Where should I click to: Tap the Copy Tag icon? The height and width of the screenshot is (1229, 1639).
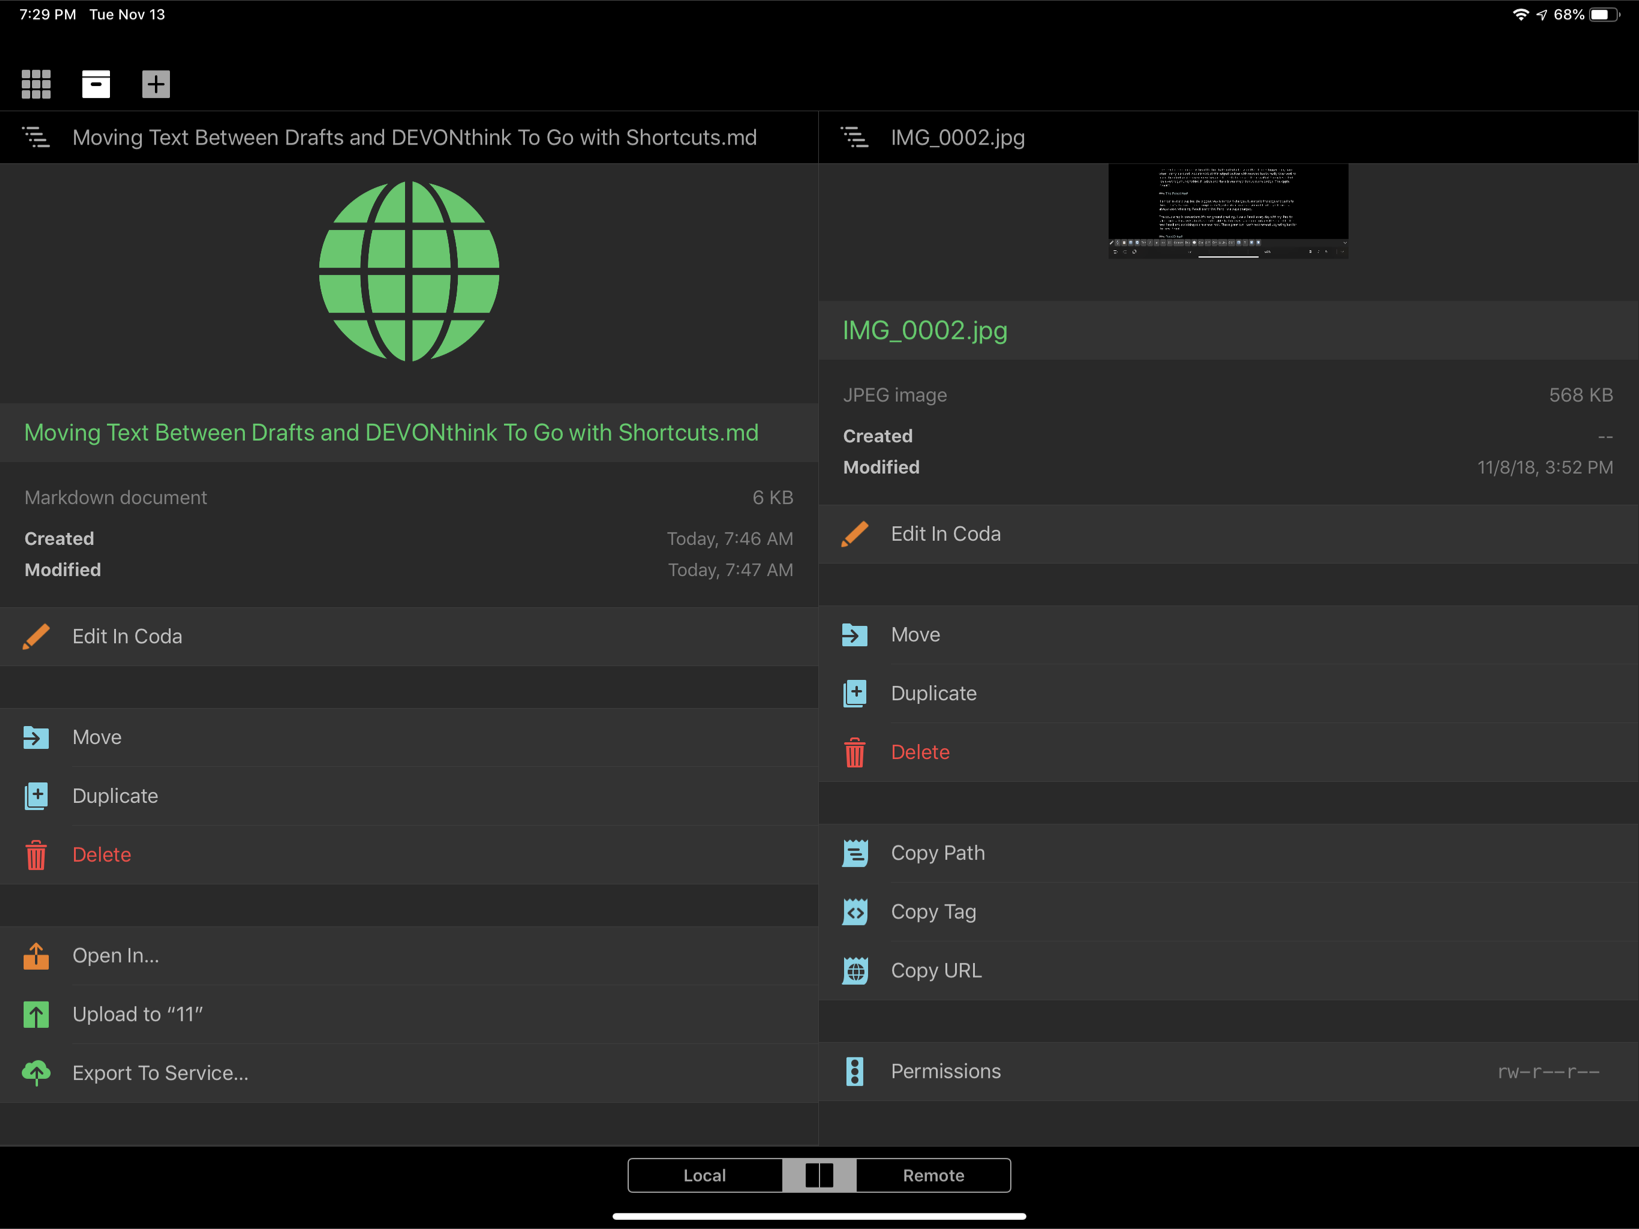855,912
